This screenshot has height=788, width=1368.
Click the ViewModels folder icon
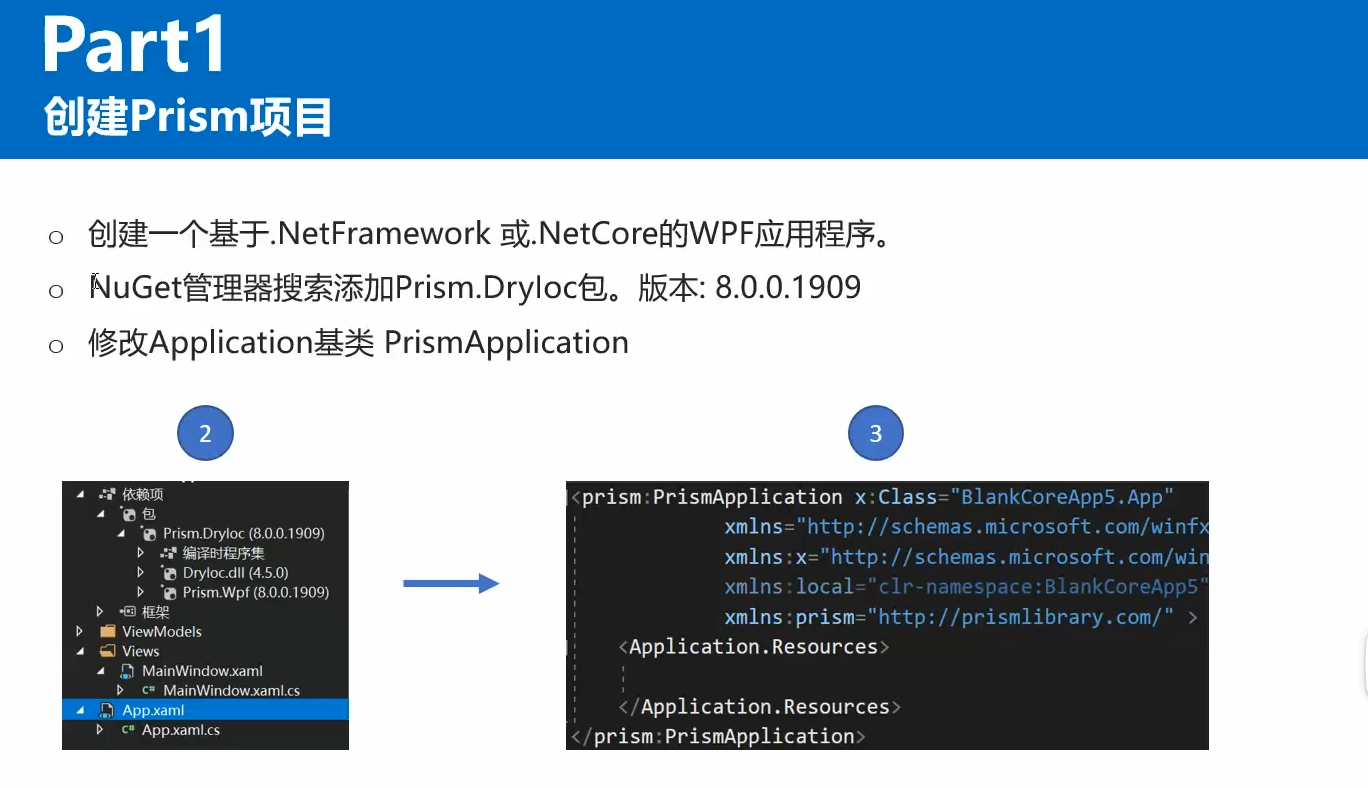[x=108, y=631]
